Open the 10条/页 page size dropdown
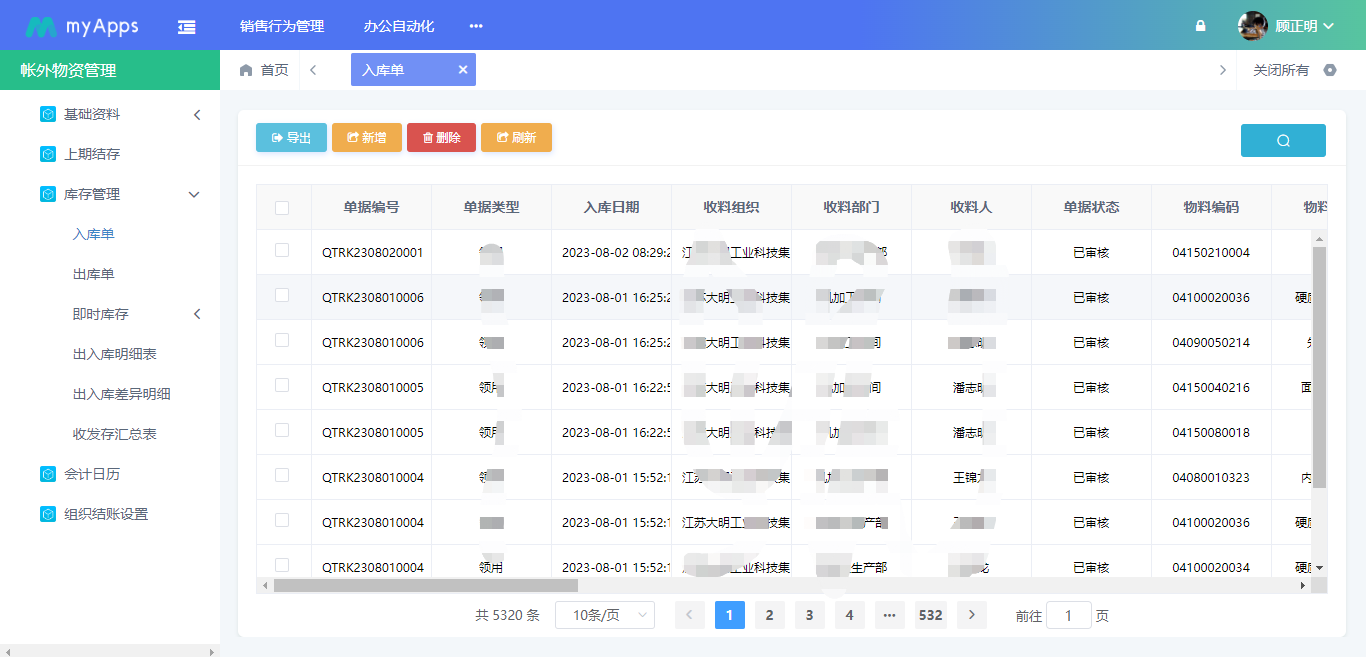Viewport: 1366px width, 657px height. 604,615
